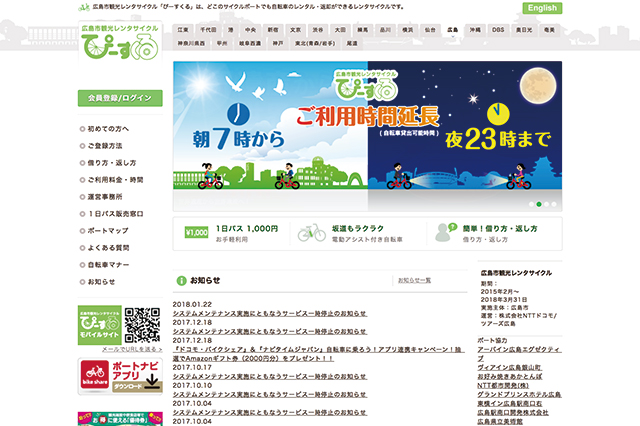The height and width of the screenshot is (426, 640).
Task: Switch to the 神戸 area tab
Action: [278, 43]
